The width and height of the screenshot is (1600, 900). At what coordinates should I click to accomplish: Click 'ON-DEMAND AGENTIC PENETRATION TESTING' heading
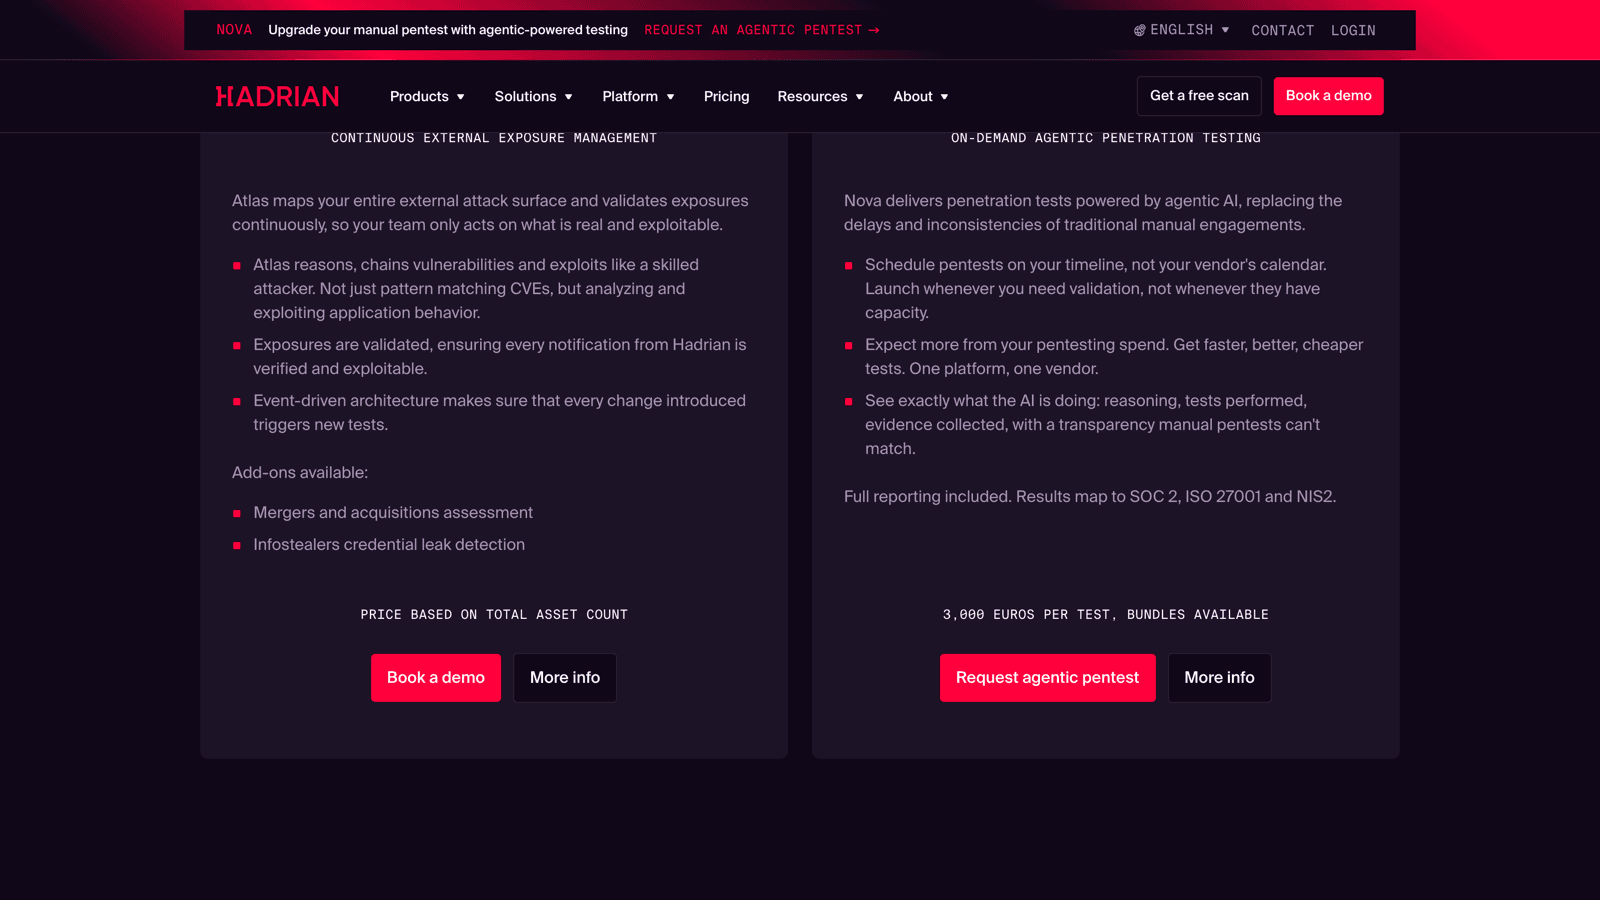[x=1105, y=138]
